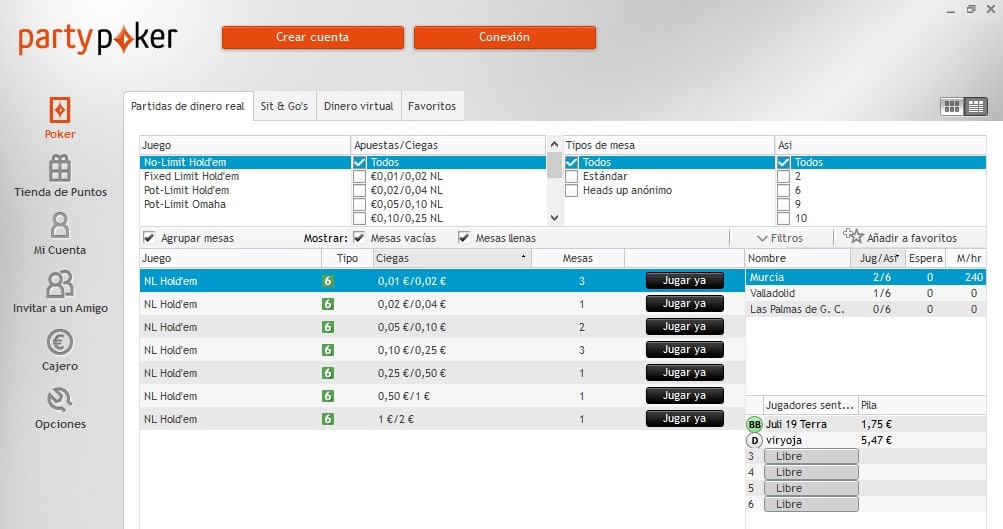Sort by the Jug/Asi column header
This screenshot has width=1003, height=529.
[x=878, y=258]
